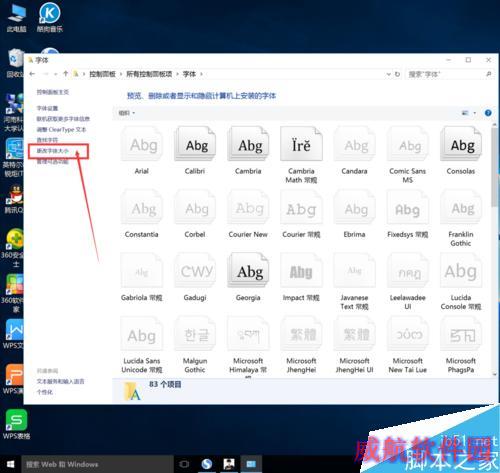Screen dimensions: 500x473
Task: Open 此电脑 desktop icon
Action: [x=16, y=17]
